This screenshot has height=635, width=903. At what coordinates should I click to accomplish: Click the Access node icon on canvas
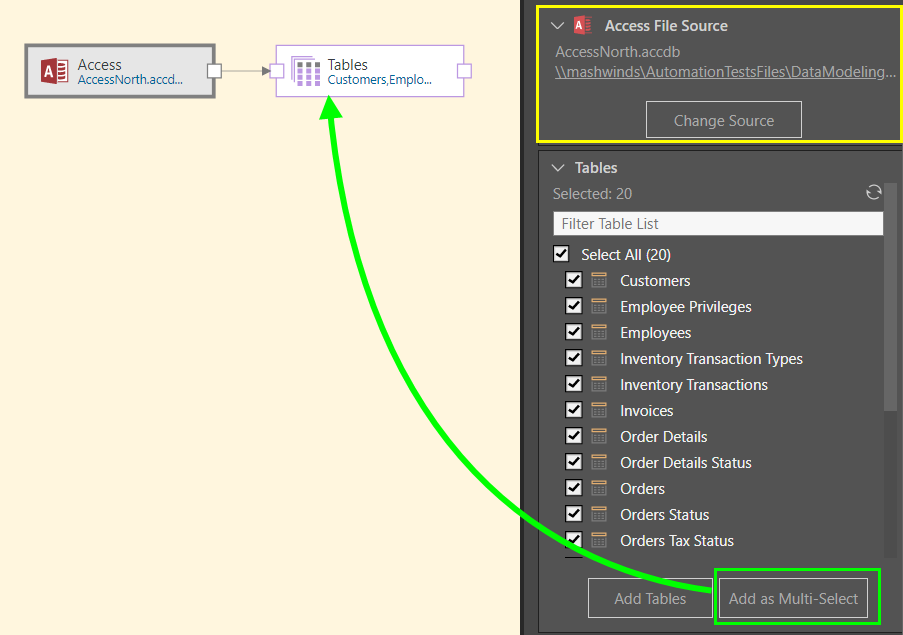(54, 71)
